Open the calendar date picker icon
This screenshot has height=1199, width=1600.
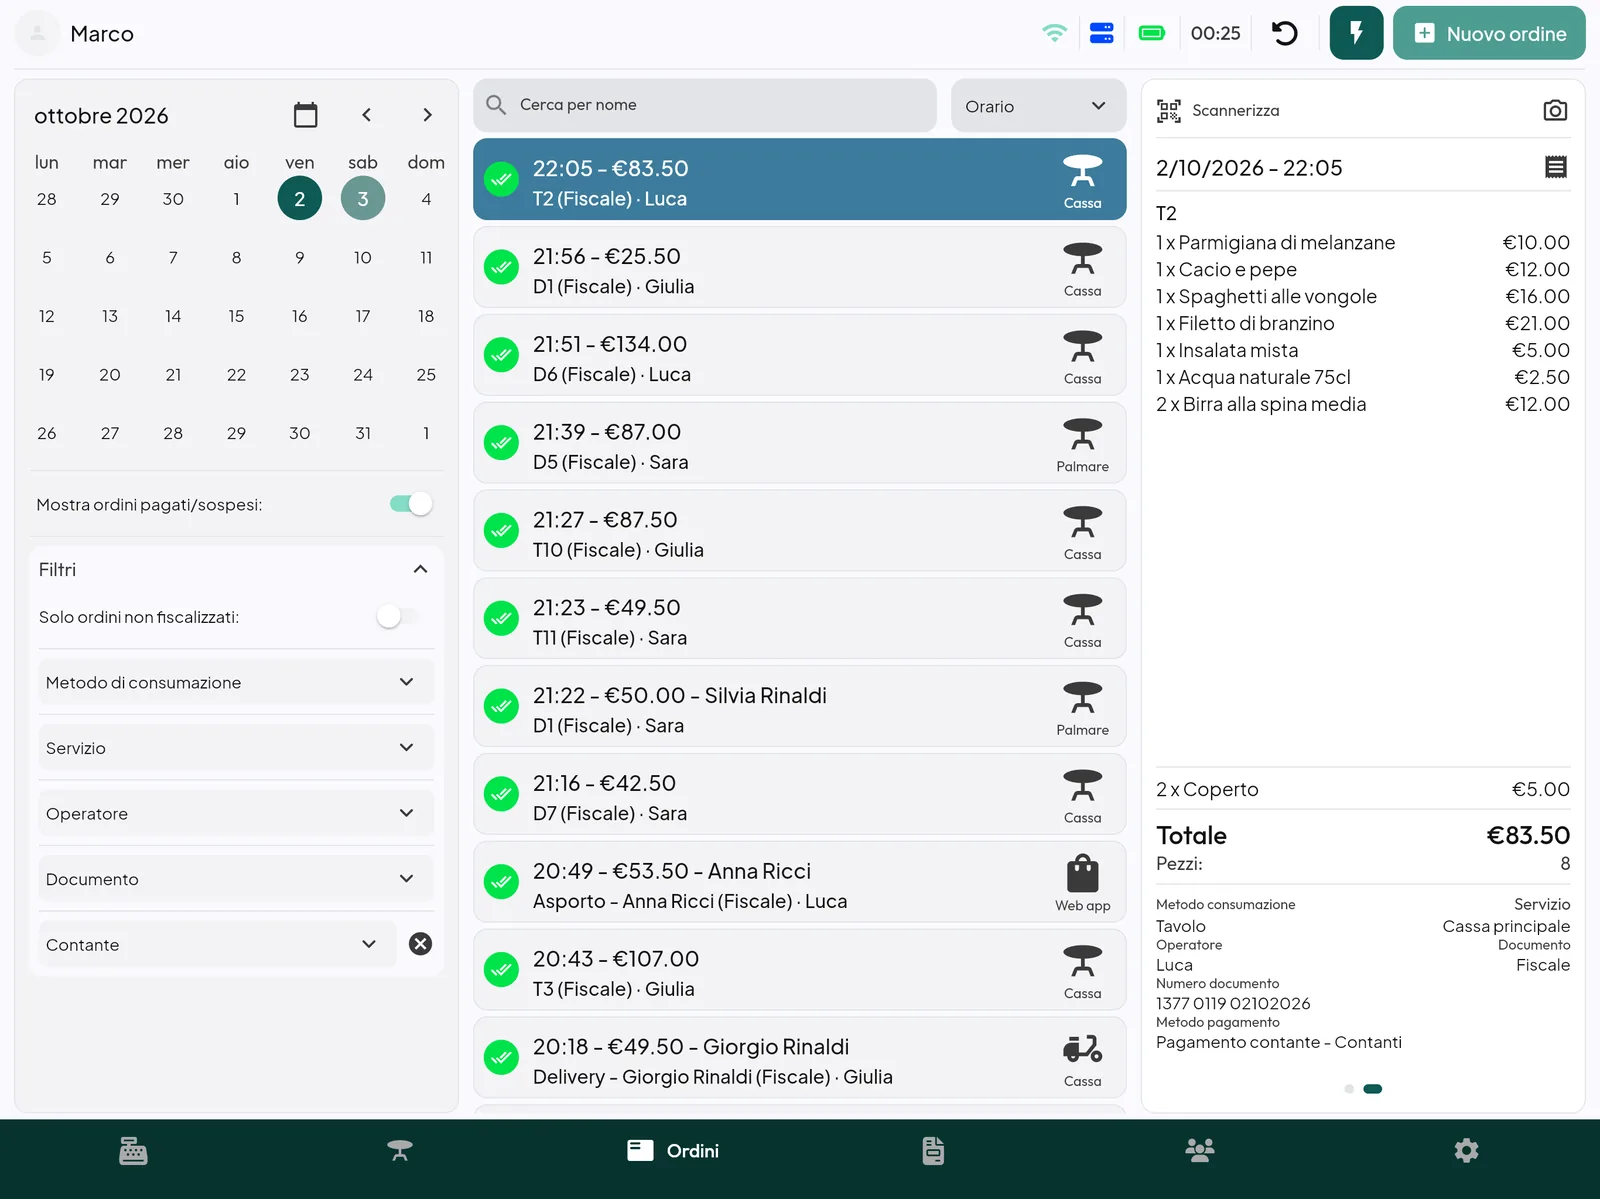(306, 115)
